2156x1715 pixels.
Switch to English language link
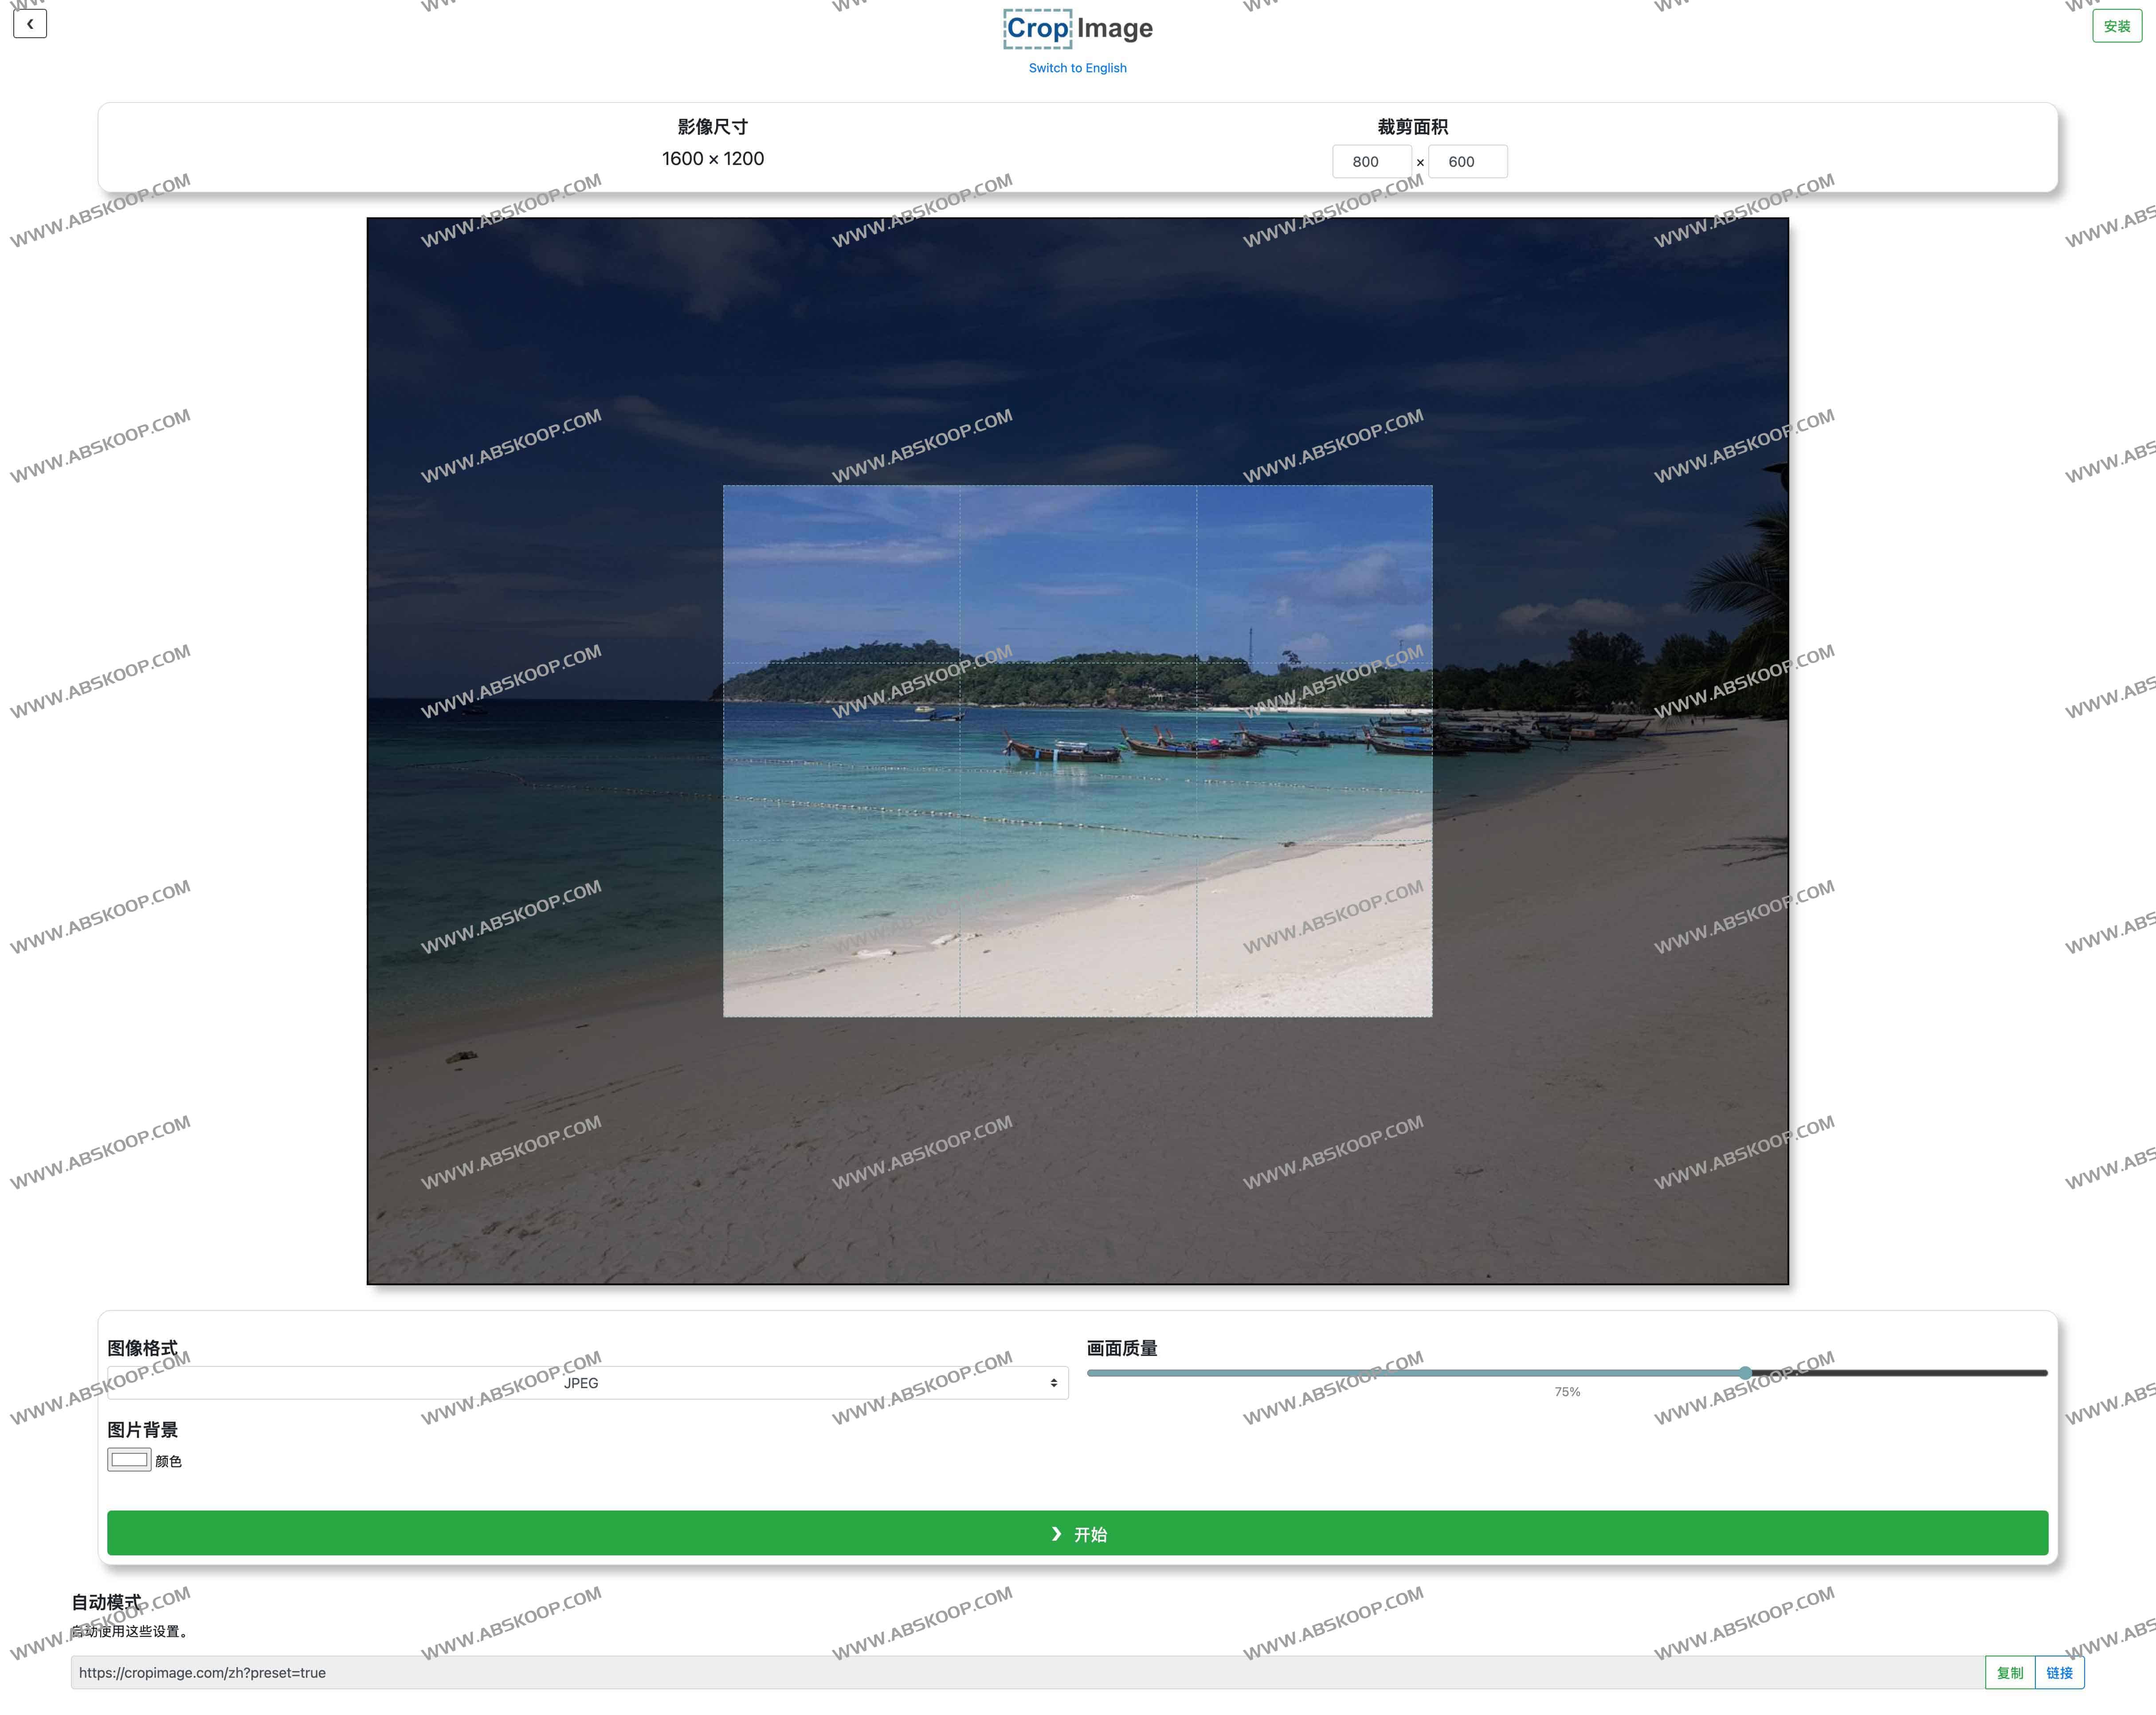(1077, 68)
